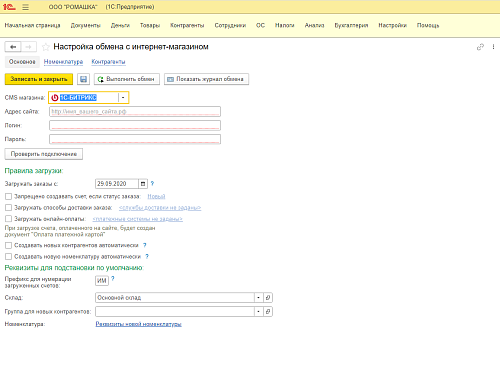This screenshot has height=368, width=500.
Task: Click the Группа для новых контрагентов field
Action: coord(175,312)
